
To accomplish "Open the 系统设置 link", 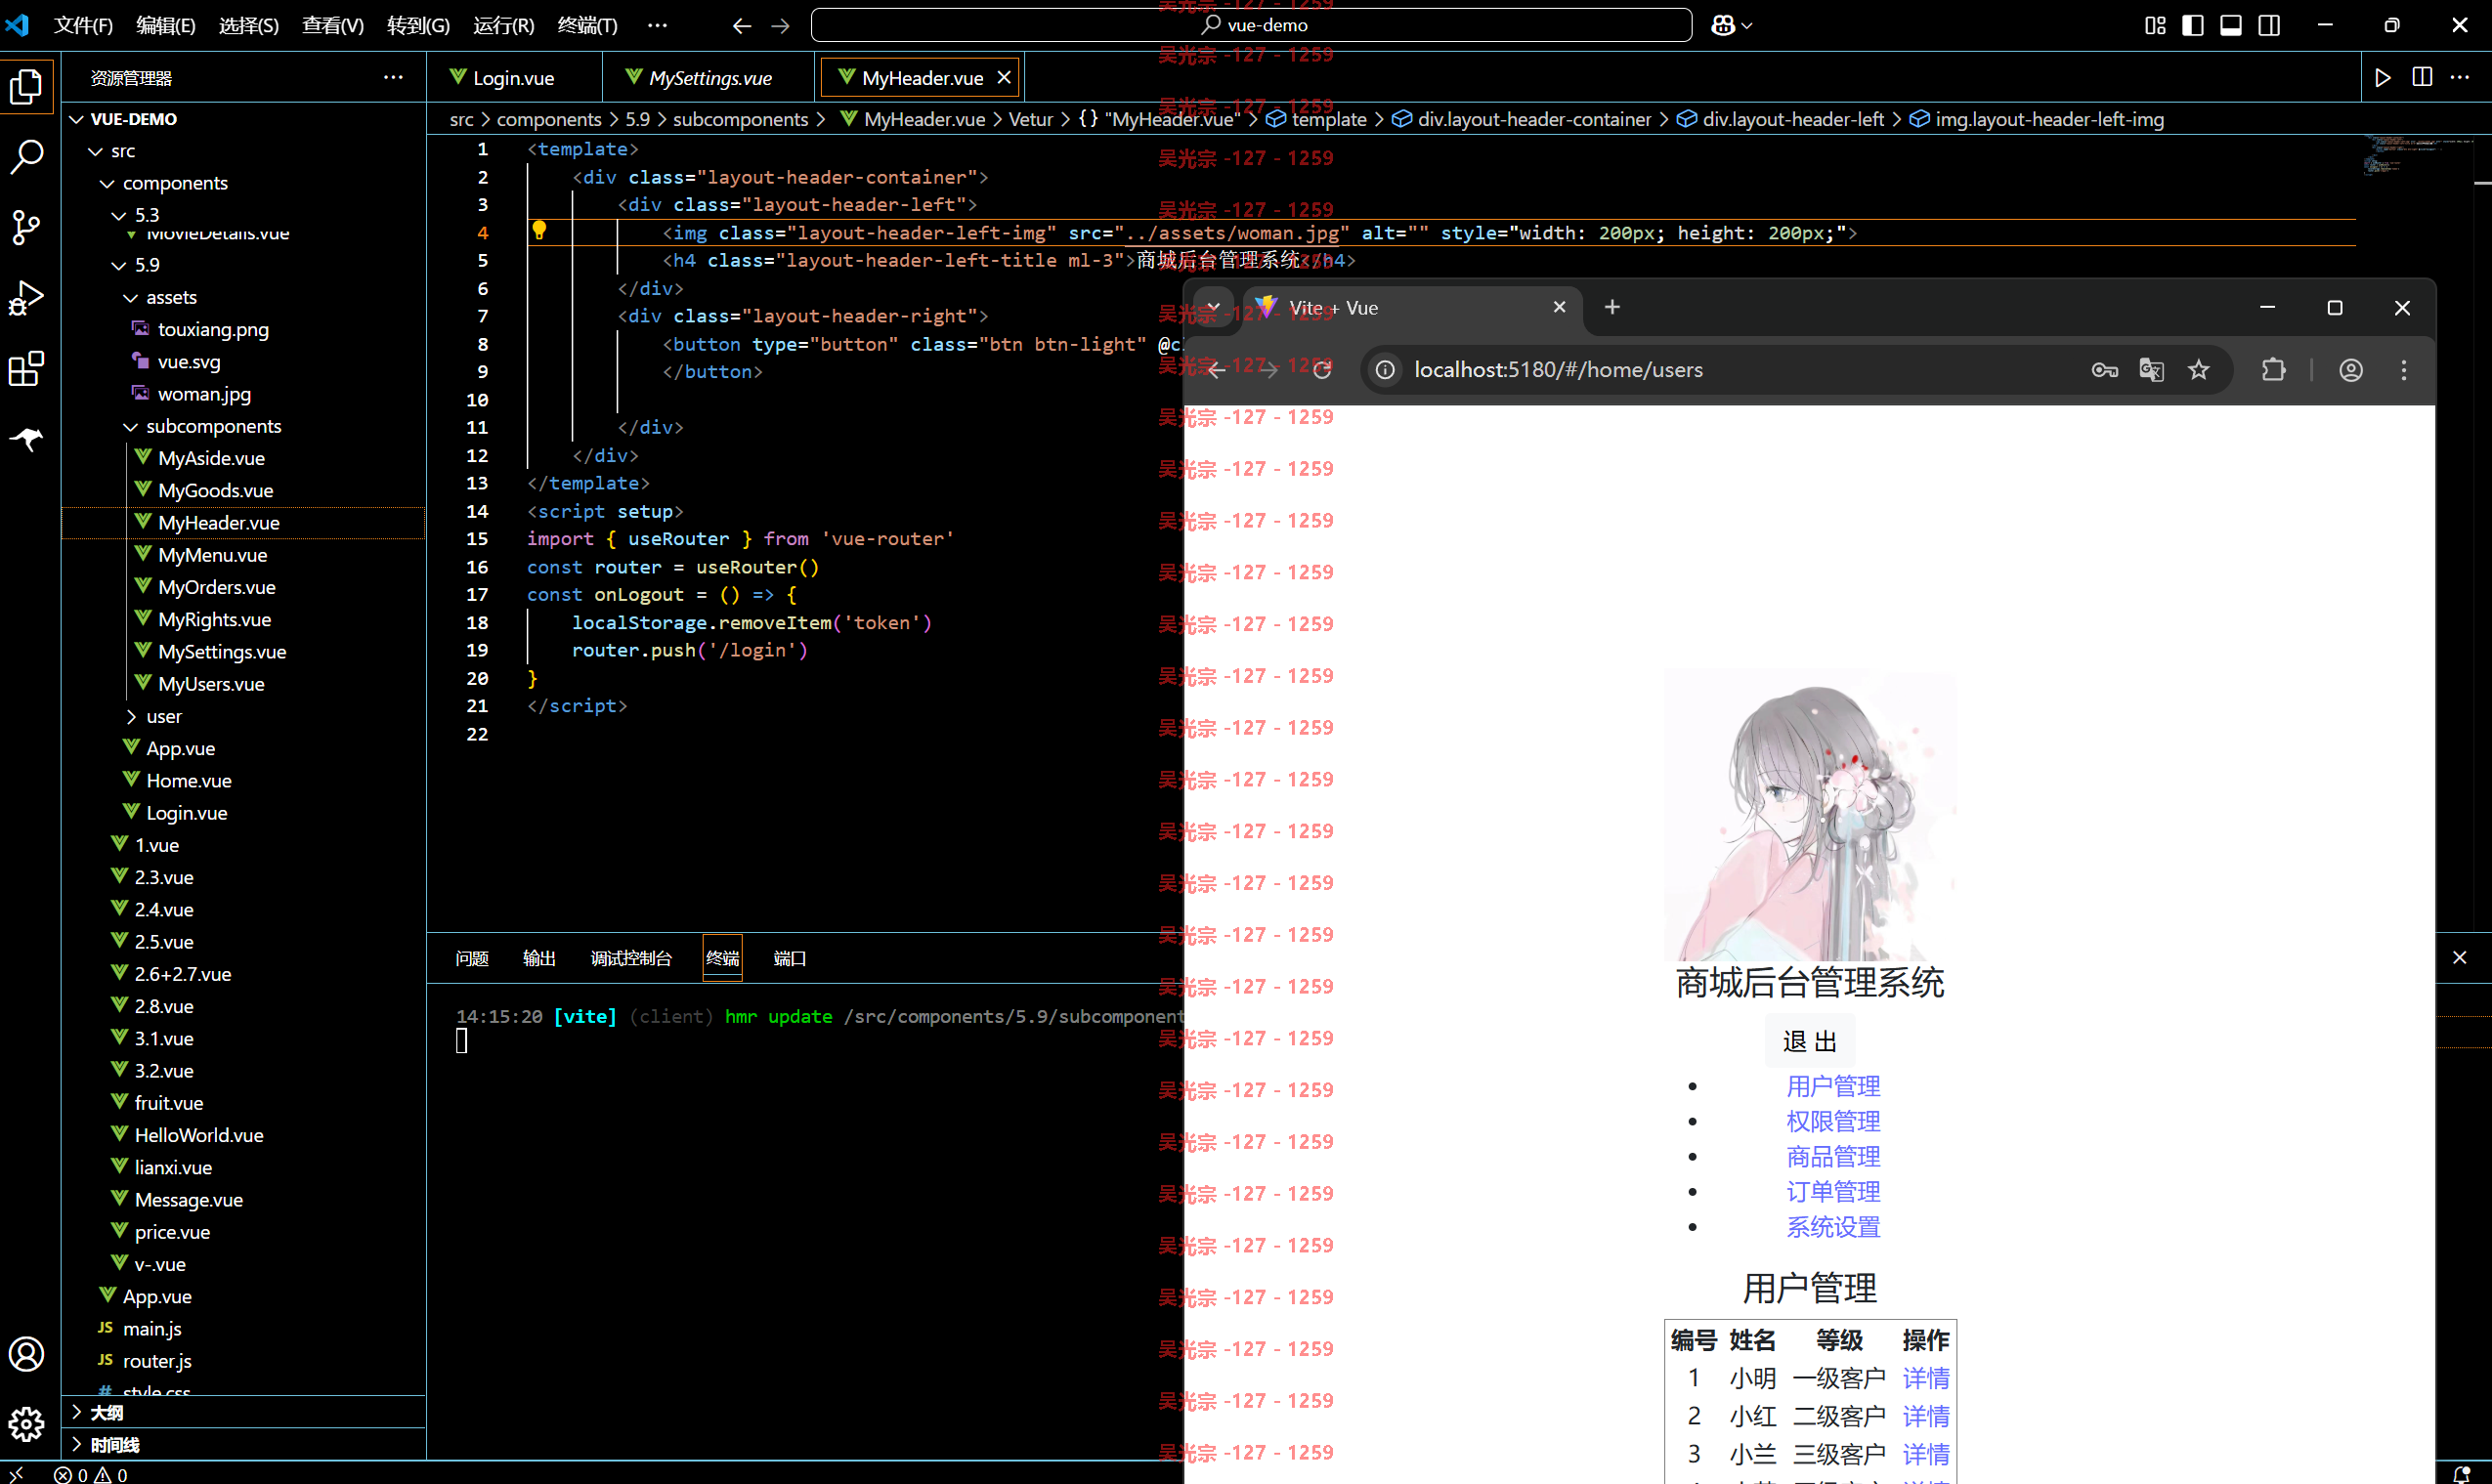I will [x=1833, y=1227].
